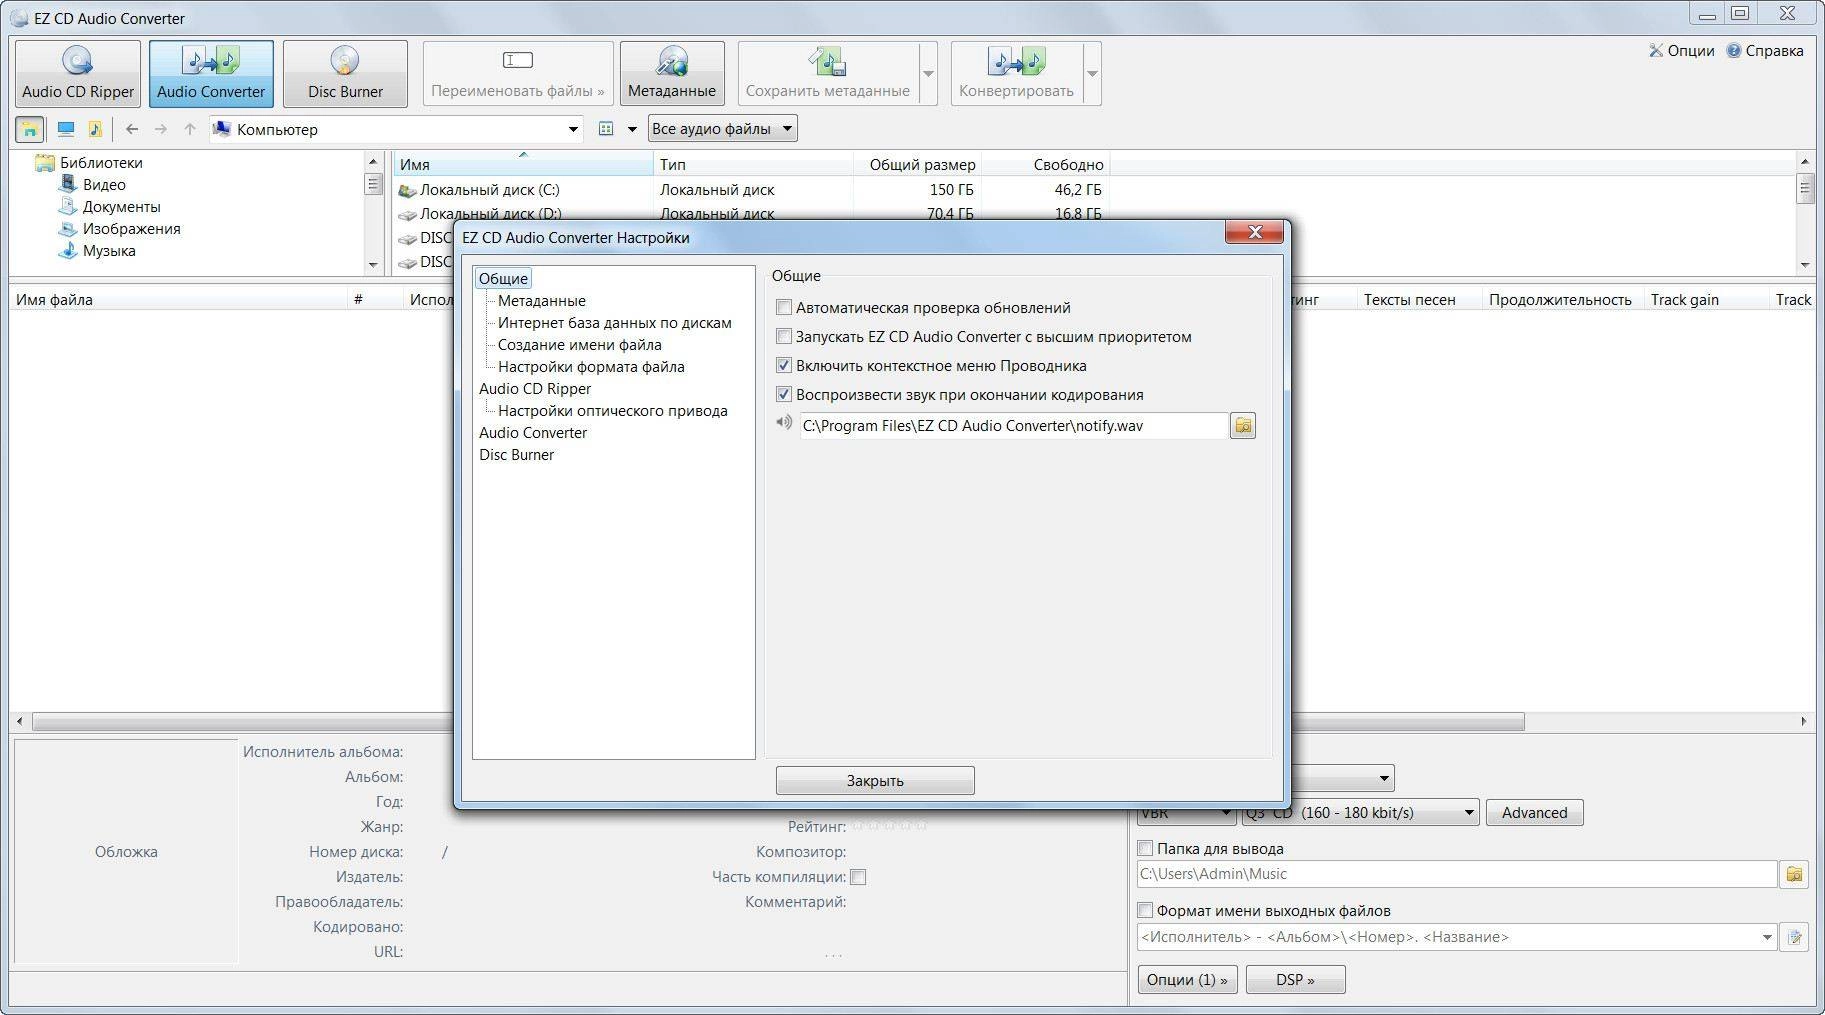Click the Advanced button
This screenshot has width=1825, height=1015.
click(1534, 813)
